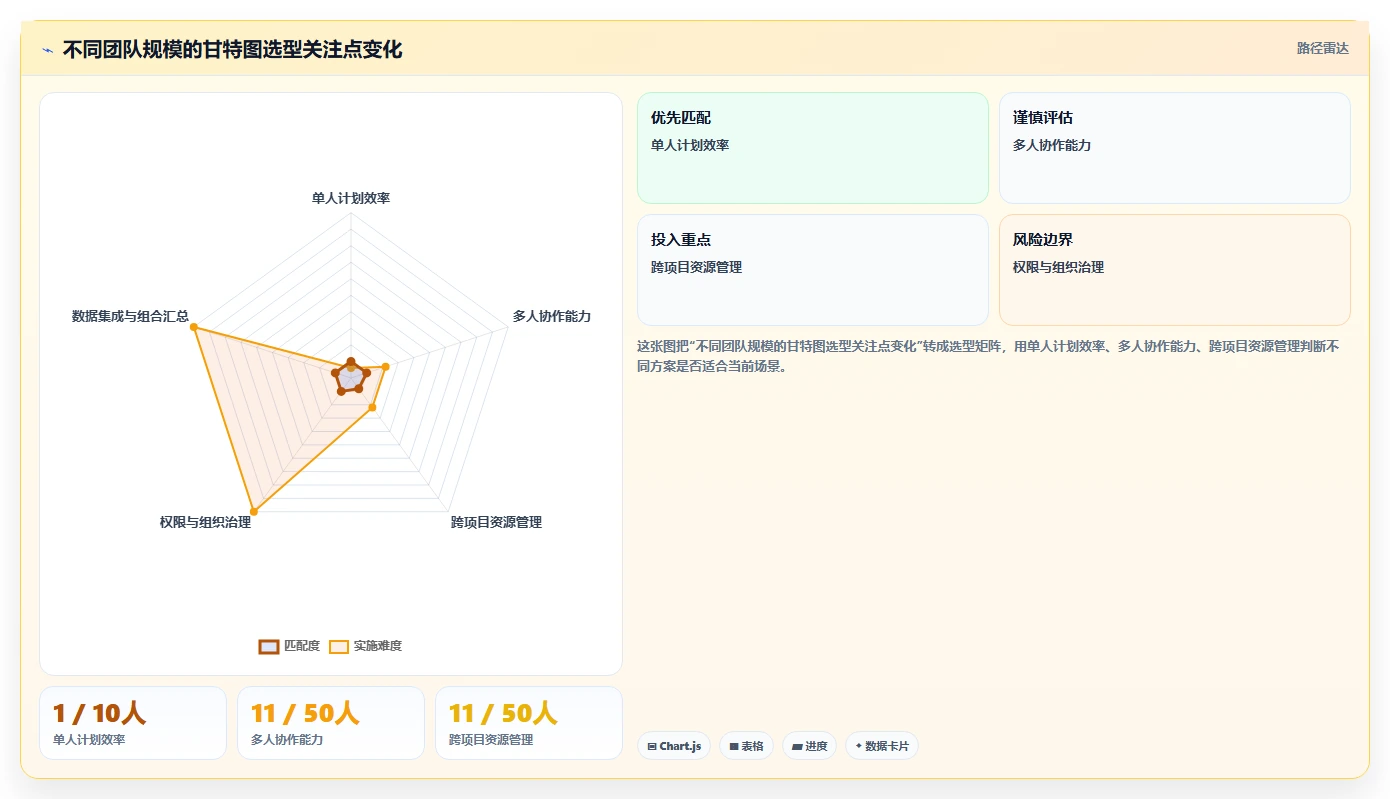
Task: Click the orange data point at 数据集成与组合汇总
Action: coord(194,327)
